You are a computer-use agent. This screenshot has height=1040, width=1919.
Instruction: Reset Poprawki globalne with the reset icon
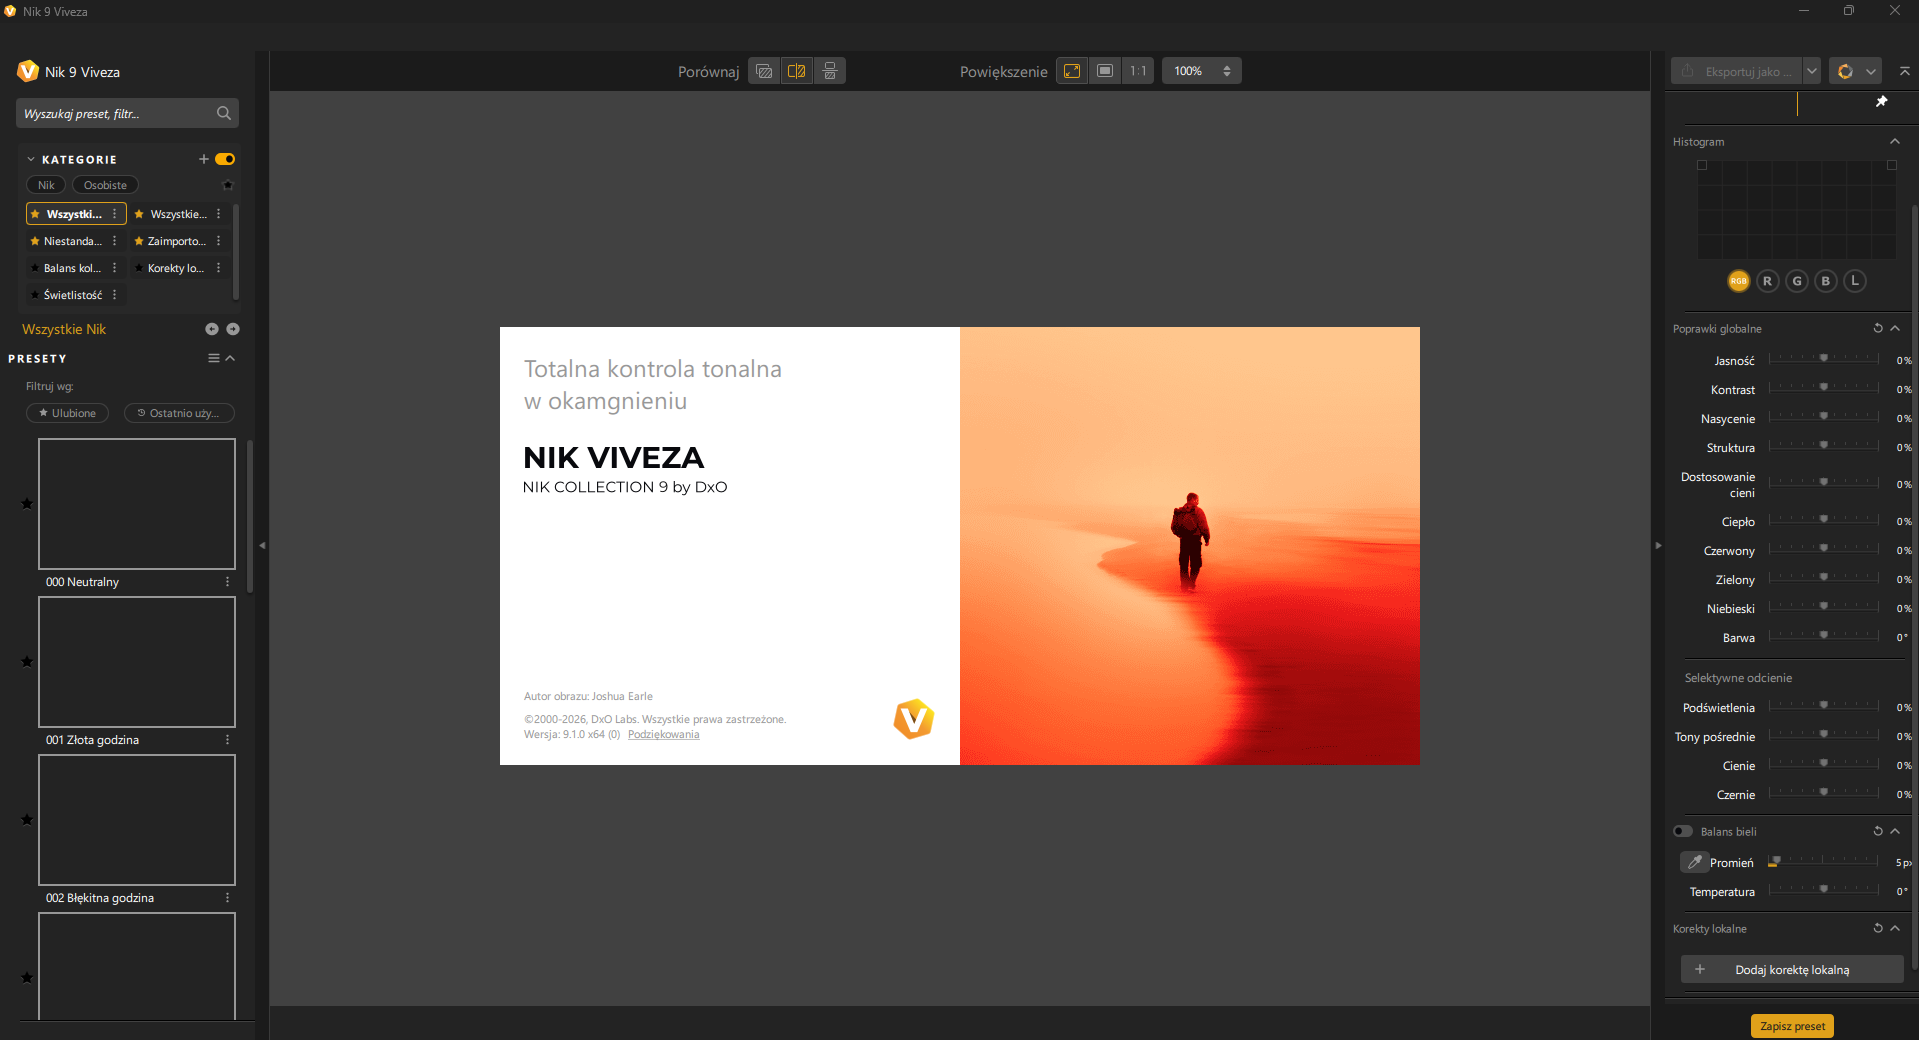coord(1878,328)
